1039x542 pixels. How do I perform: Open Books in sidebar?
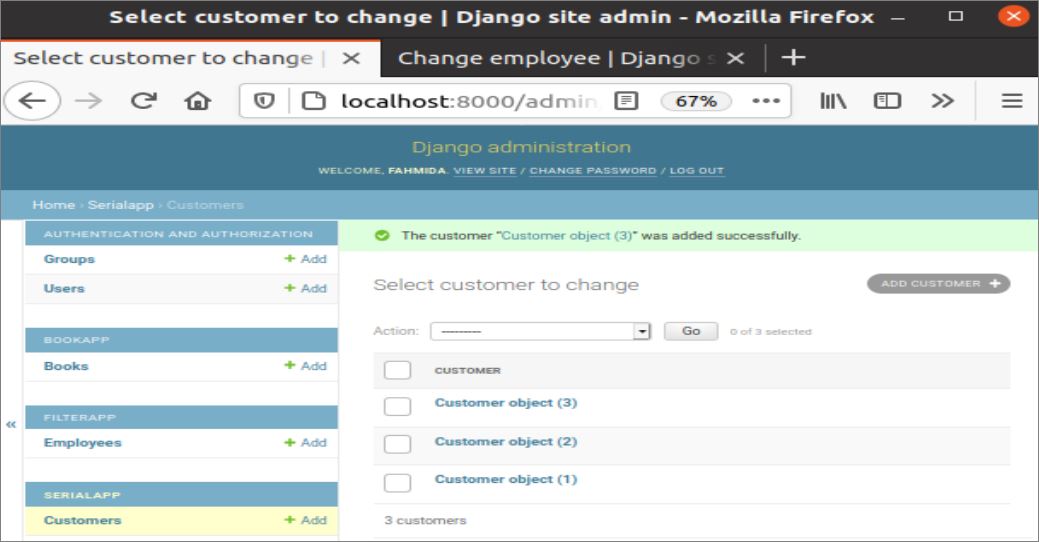[x=66, y=366]
